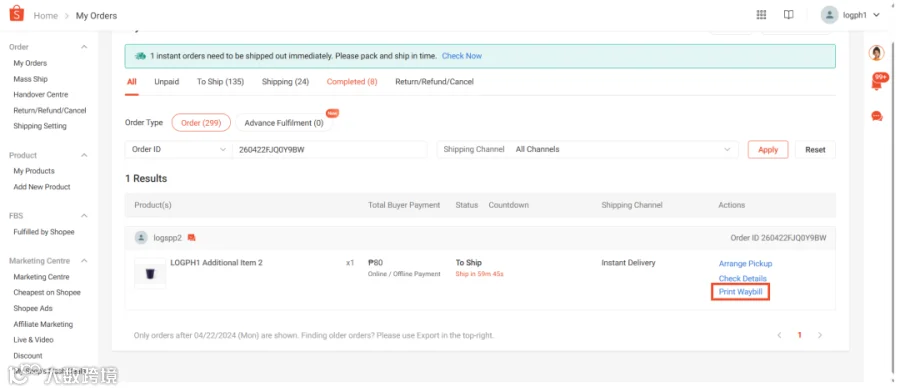The image size is (900, 392).
Task: Open Live & Video in sidebar
Action: (33, 340)
